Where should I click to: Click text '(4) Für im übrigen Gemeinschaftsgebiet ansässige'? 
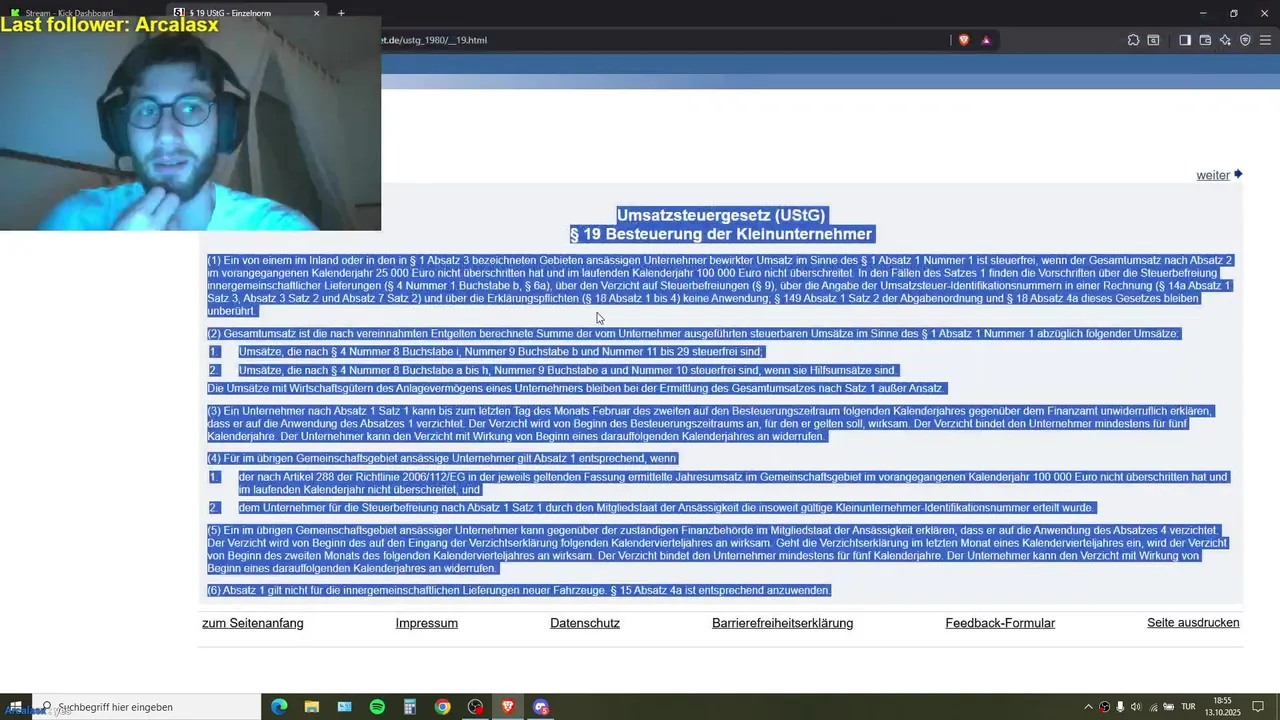click(x=443, y=458)
